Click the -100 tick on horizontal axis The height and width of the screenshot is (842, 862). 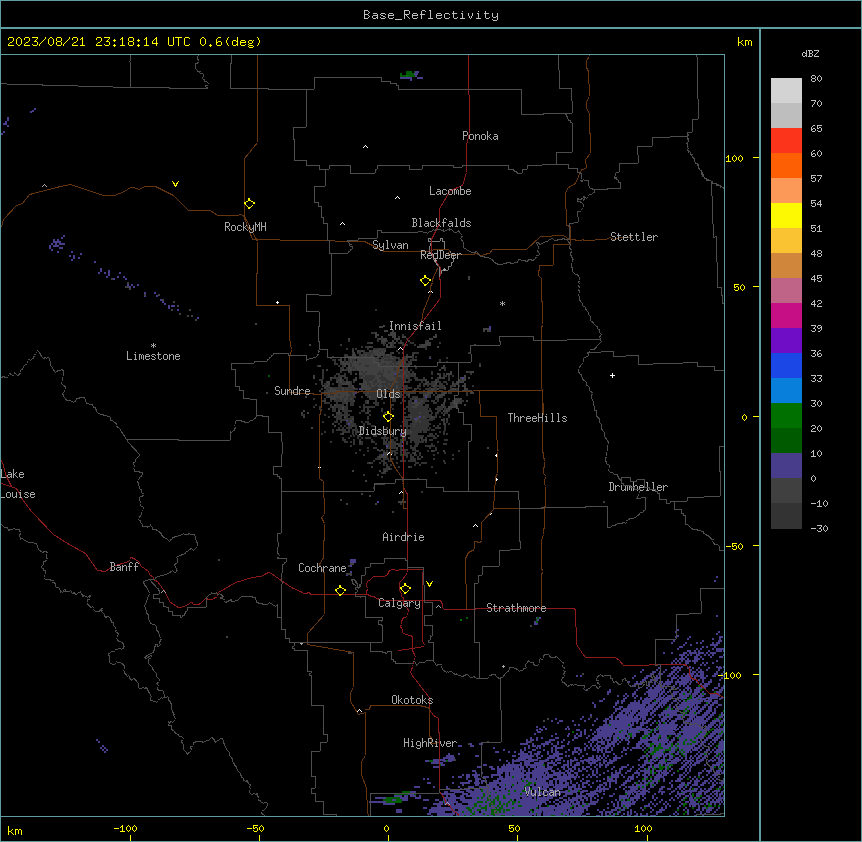pos(125,828)
